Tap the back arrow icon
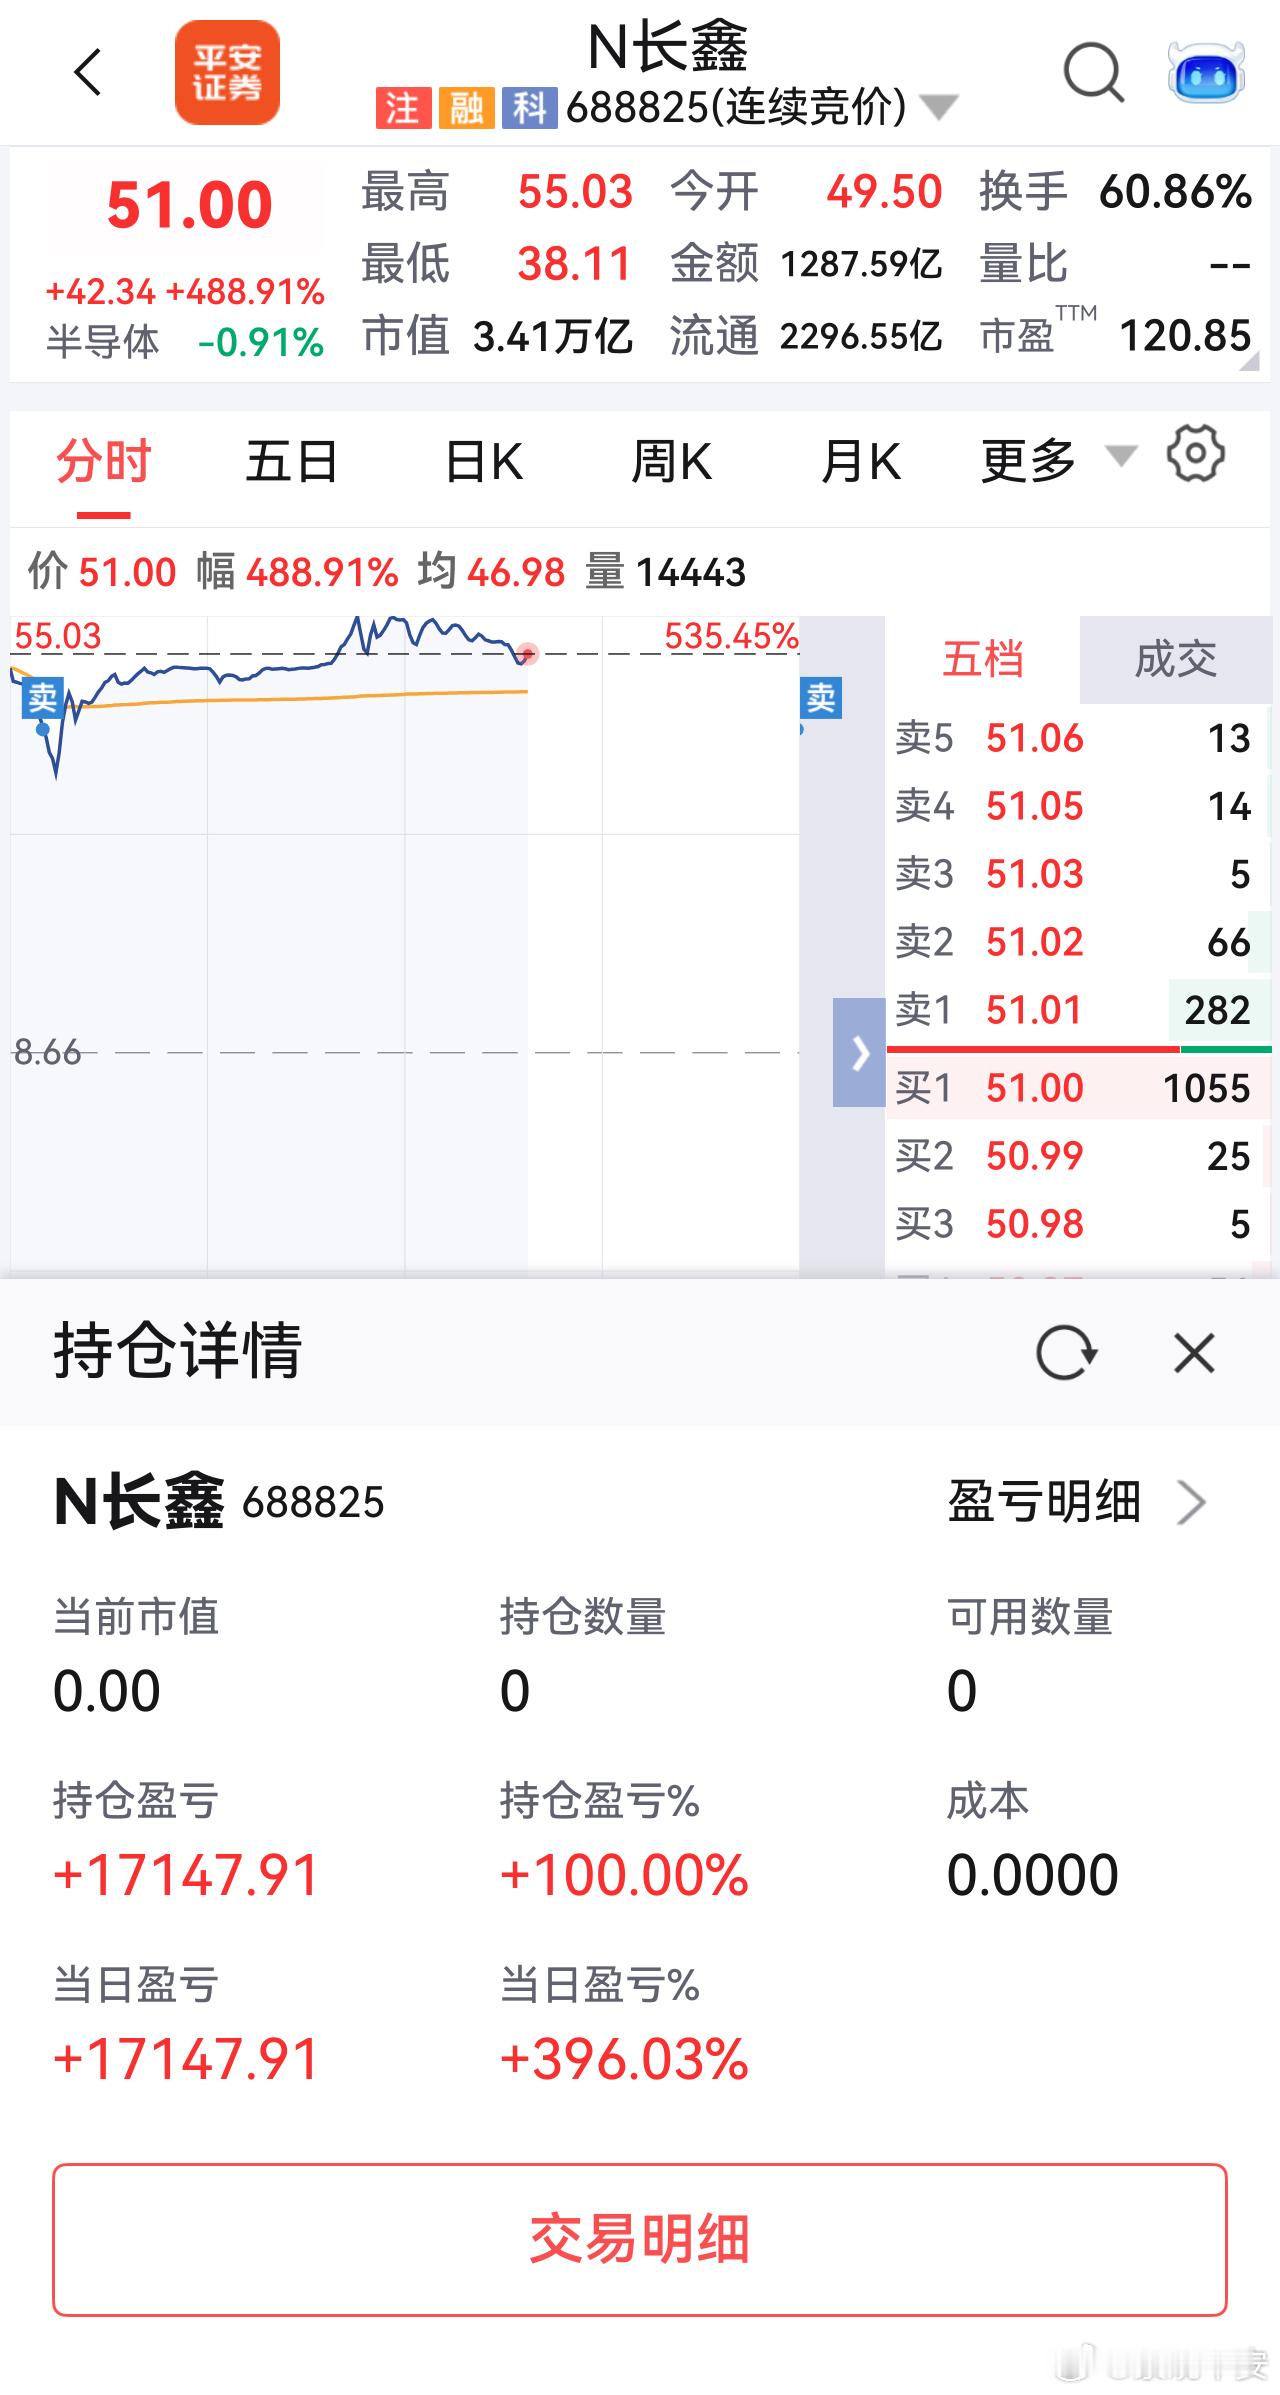This screenshot has width=1280, height=2395. coord(88,73)
